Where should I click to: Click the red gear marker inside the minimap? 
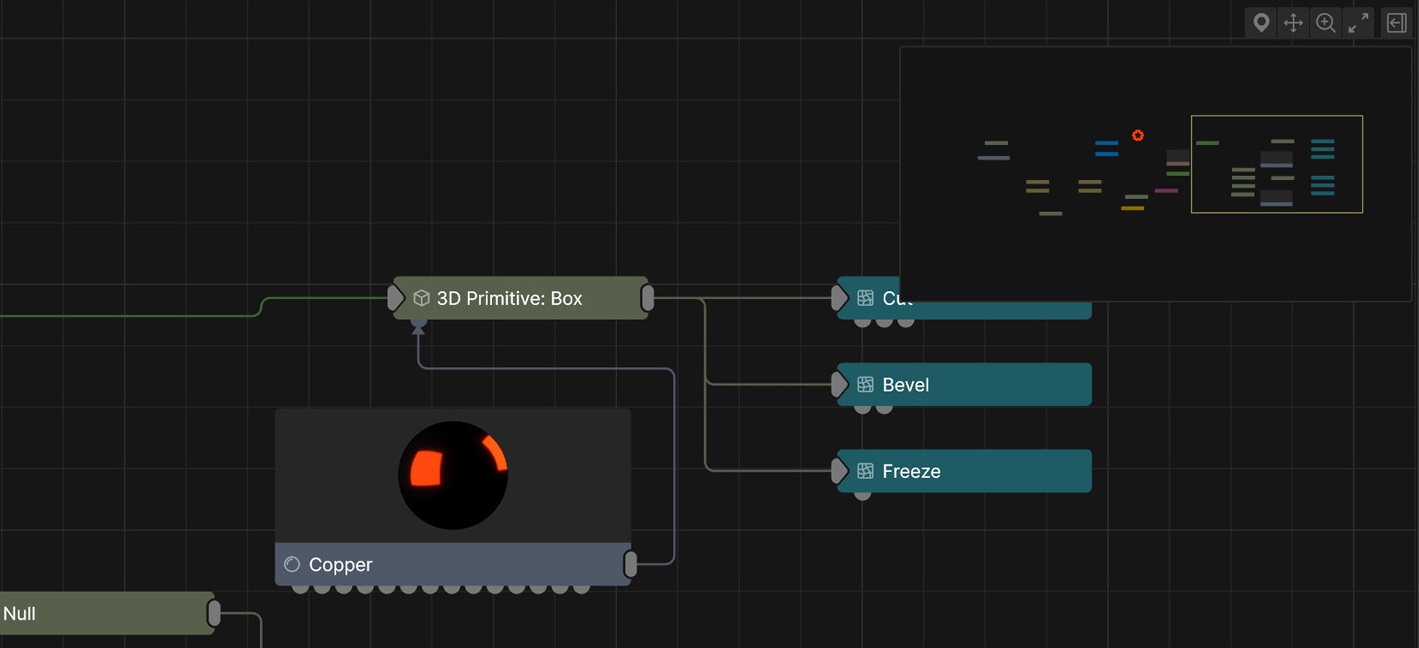(1137, 135)
